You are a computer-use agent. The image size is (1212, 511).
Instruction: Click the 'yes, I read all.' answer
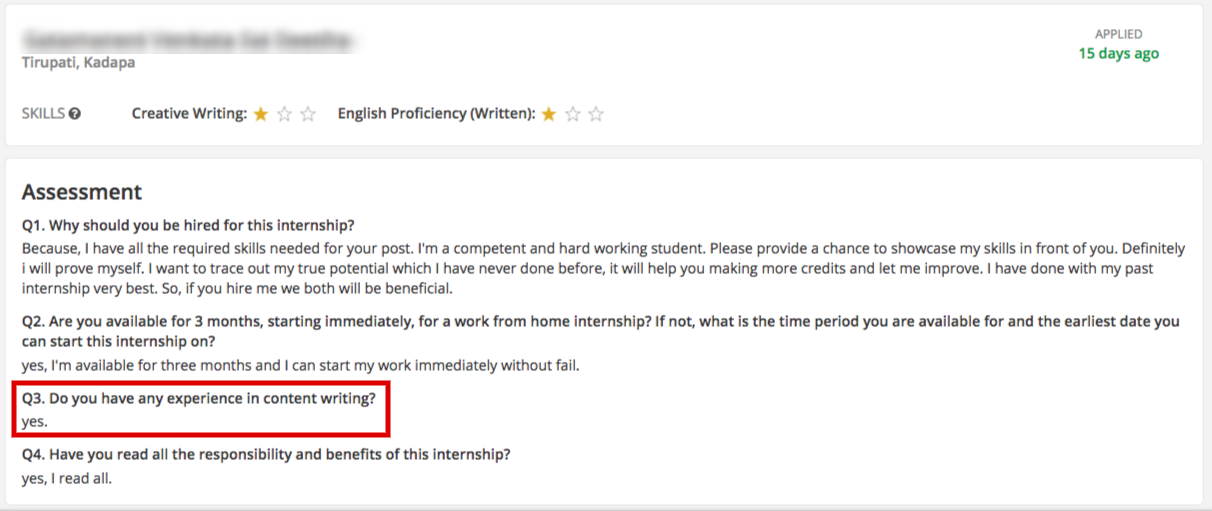pyautogui.click(x=67, y=478)
